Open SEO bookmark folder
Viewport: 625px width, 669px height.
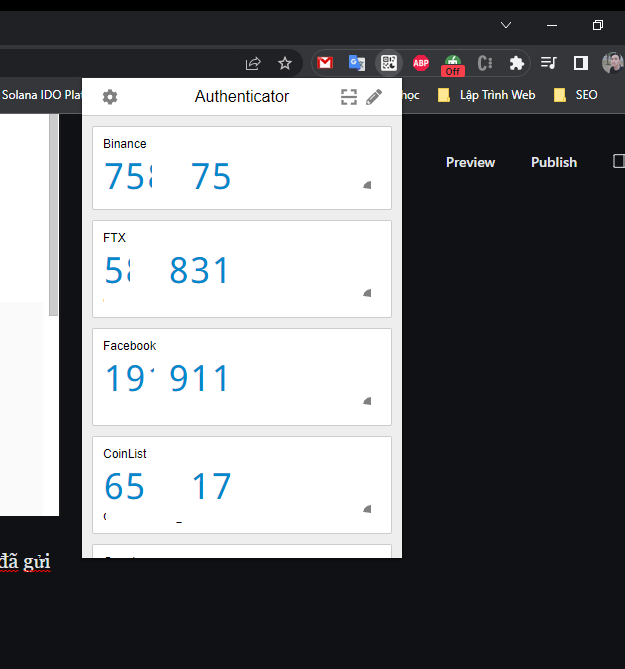click(576, 95)
